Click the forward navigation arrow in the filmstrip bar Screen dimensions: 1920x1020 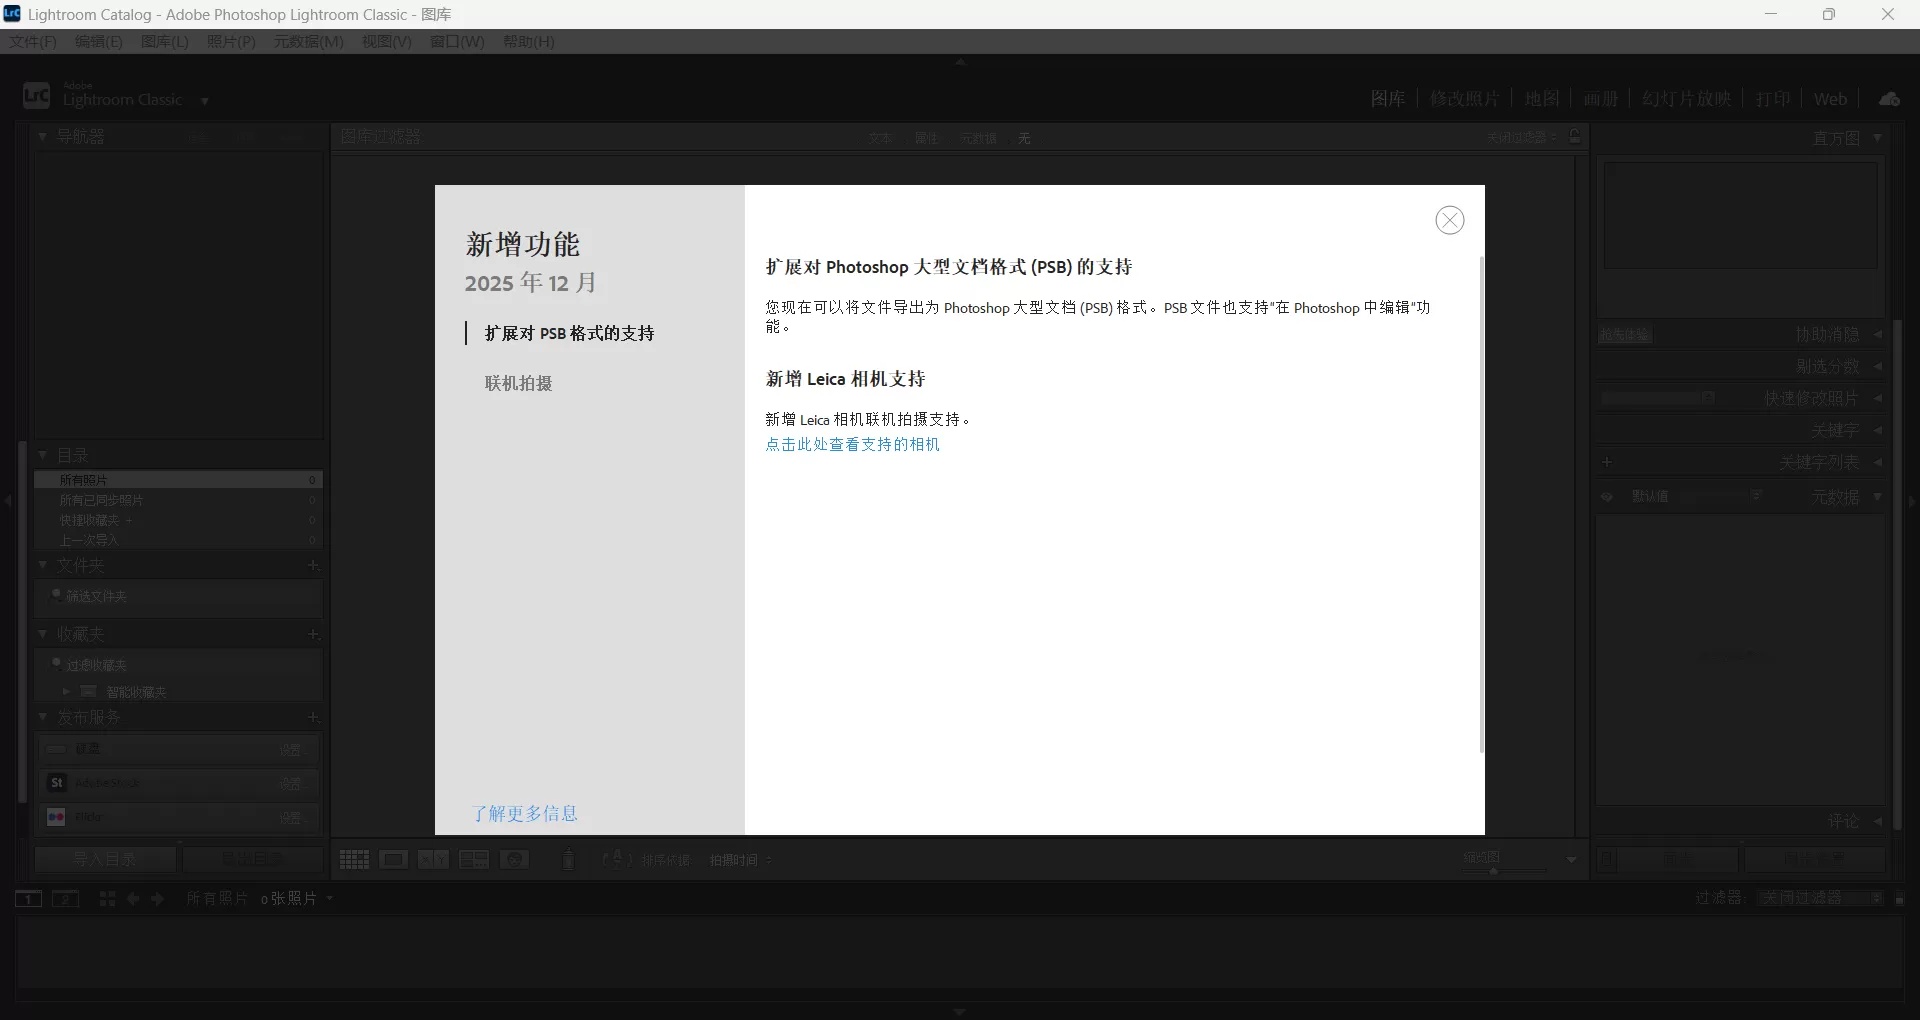[x=157, y=899]
